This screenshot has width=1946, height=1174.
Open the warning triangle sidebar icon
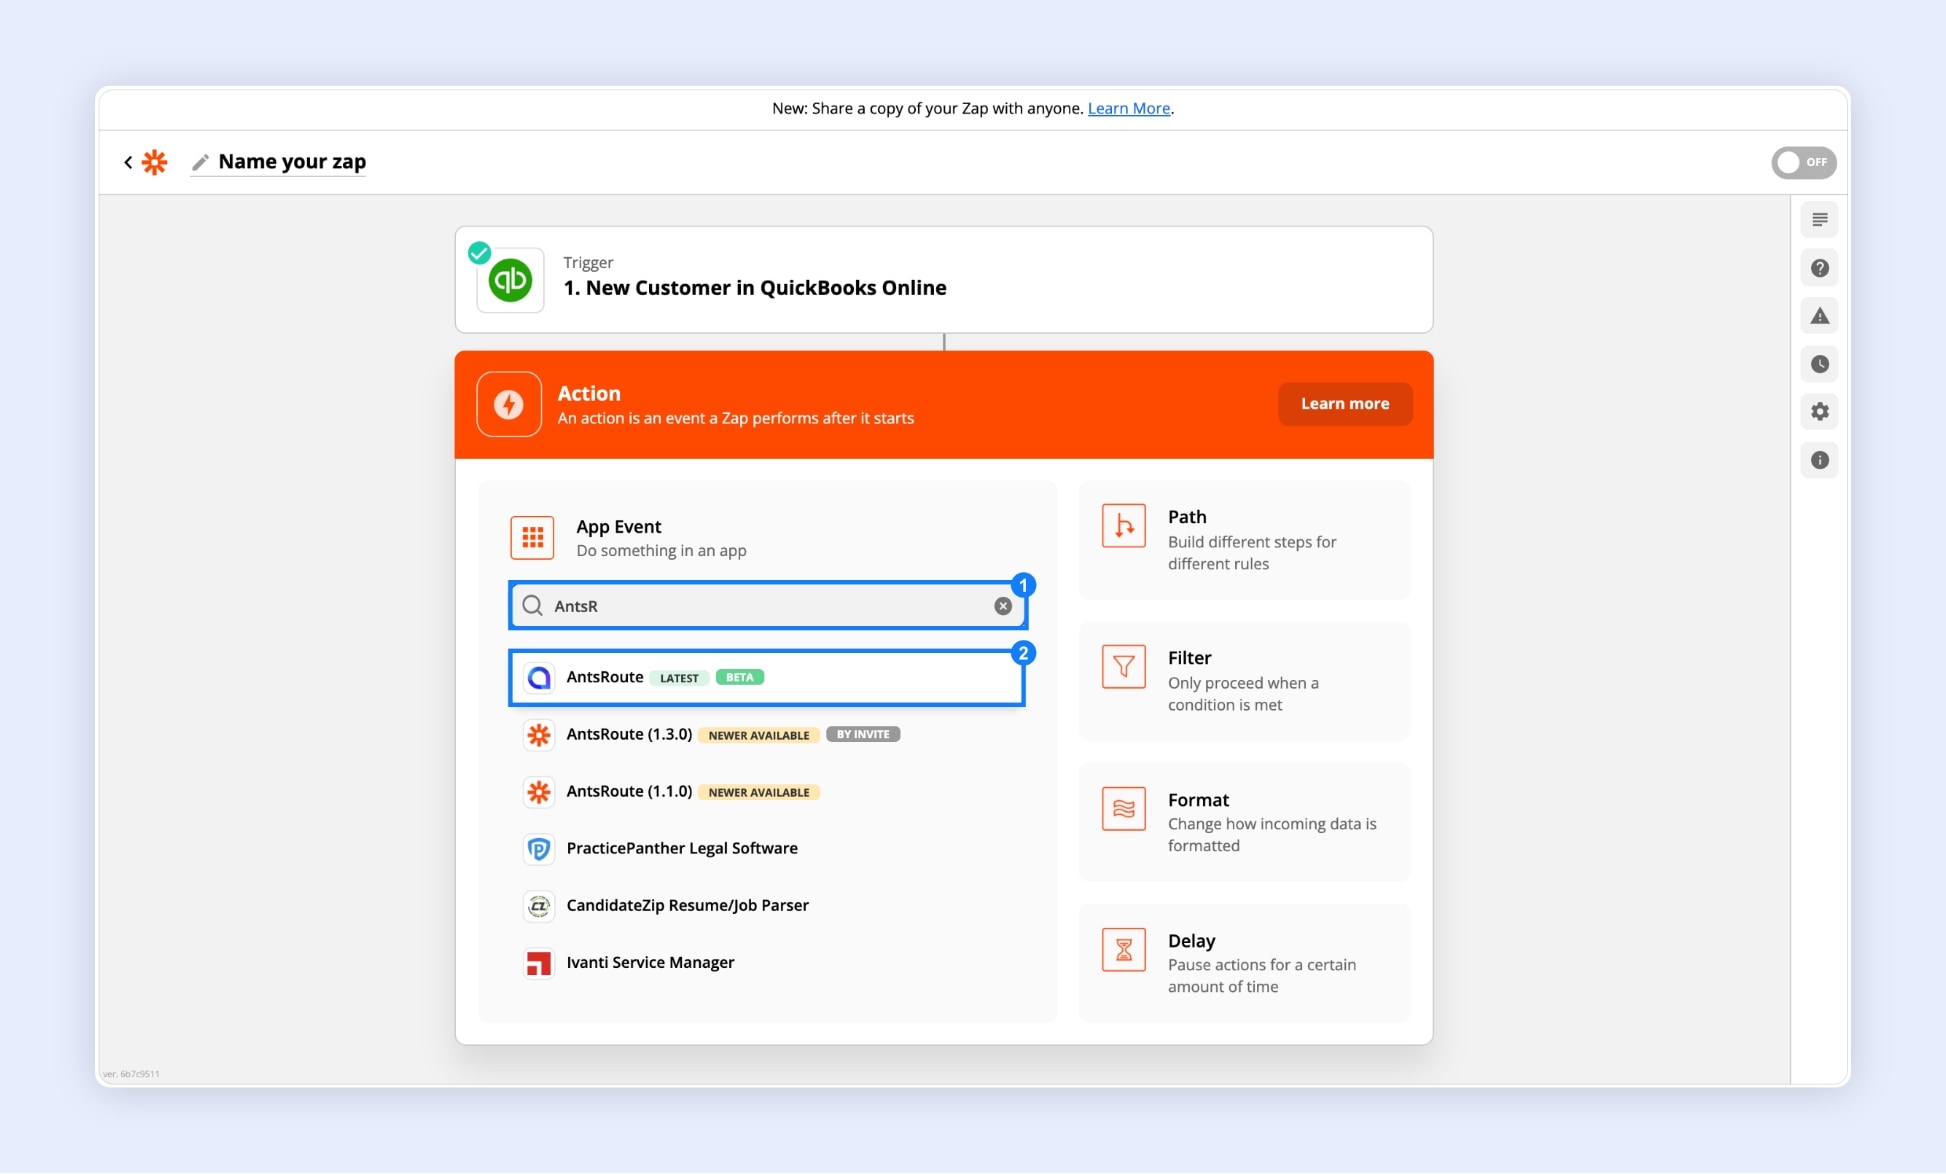pyautogui.click(x=1819, y=316)
